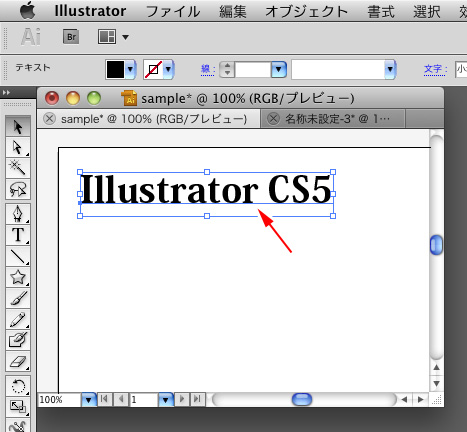
Task: Click the no-stroke color swatch
Action: click(x=153, y=69)
